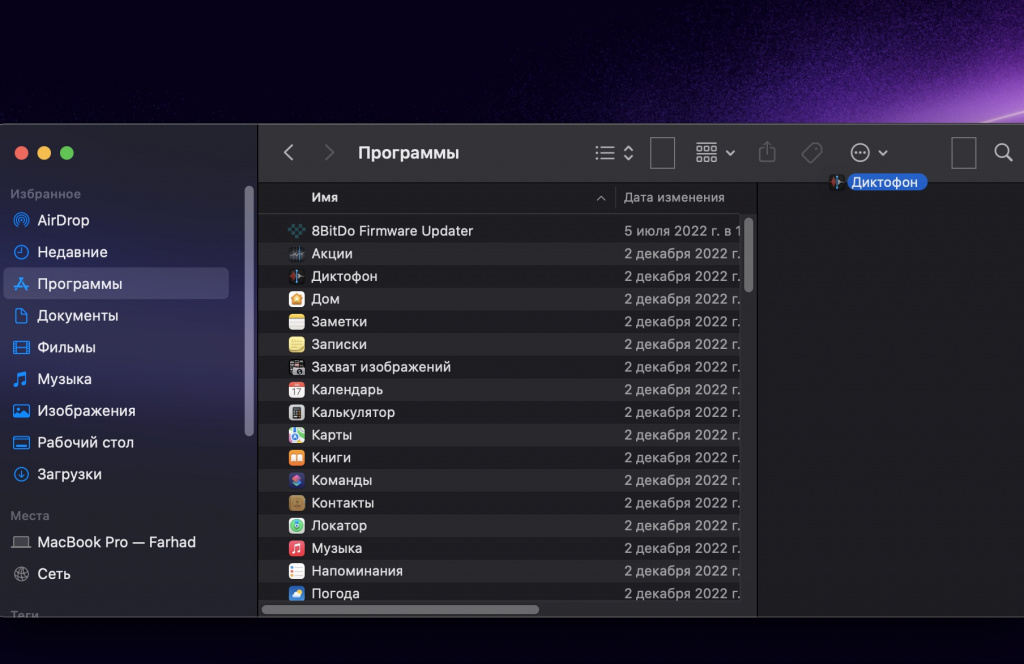Select MacBook Pro — Farhad location
This screenshot has height=664, width=1024.
(x=116, y=542)
